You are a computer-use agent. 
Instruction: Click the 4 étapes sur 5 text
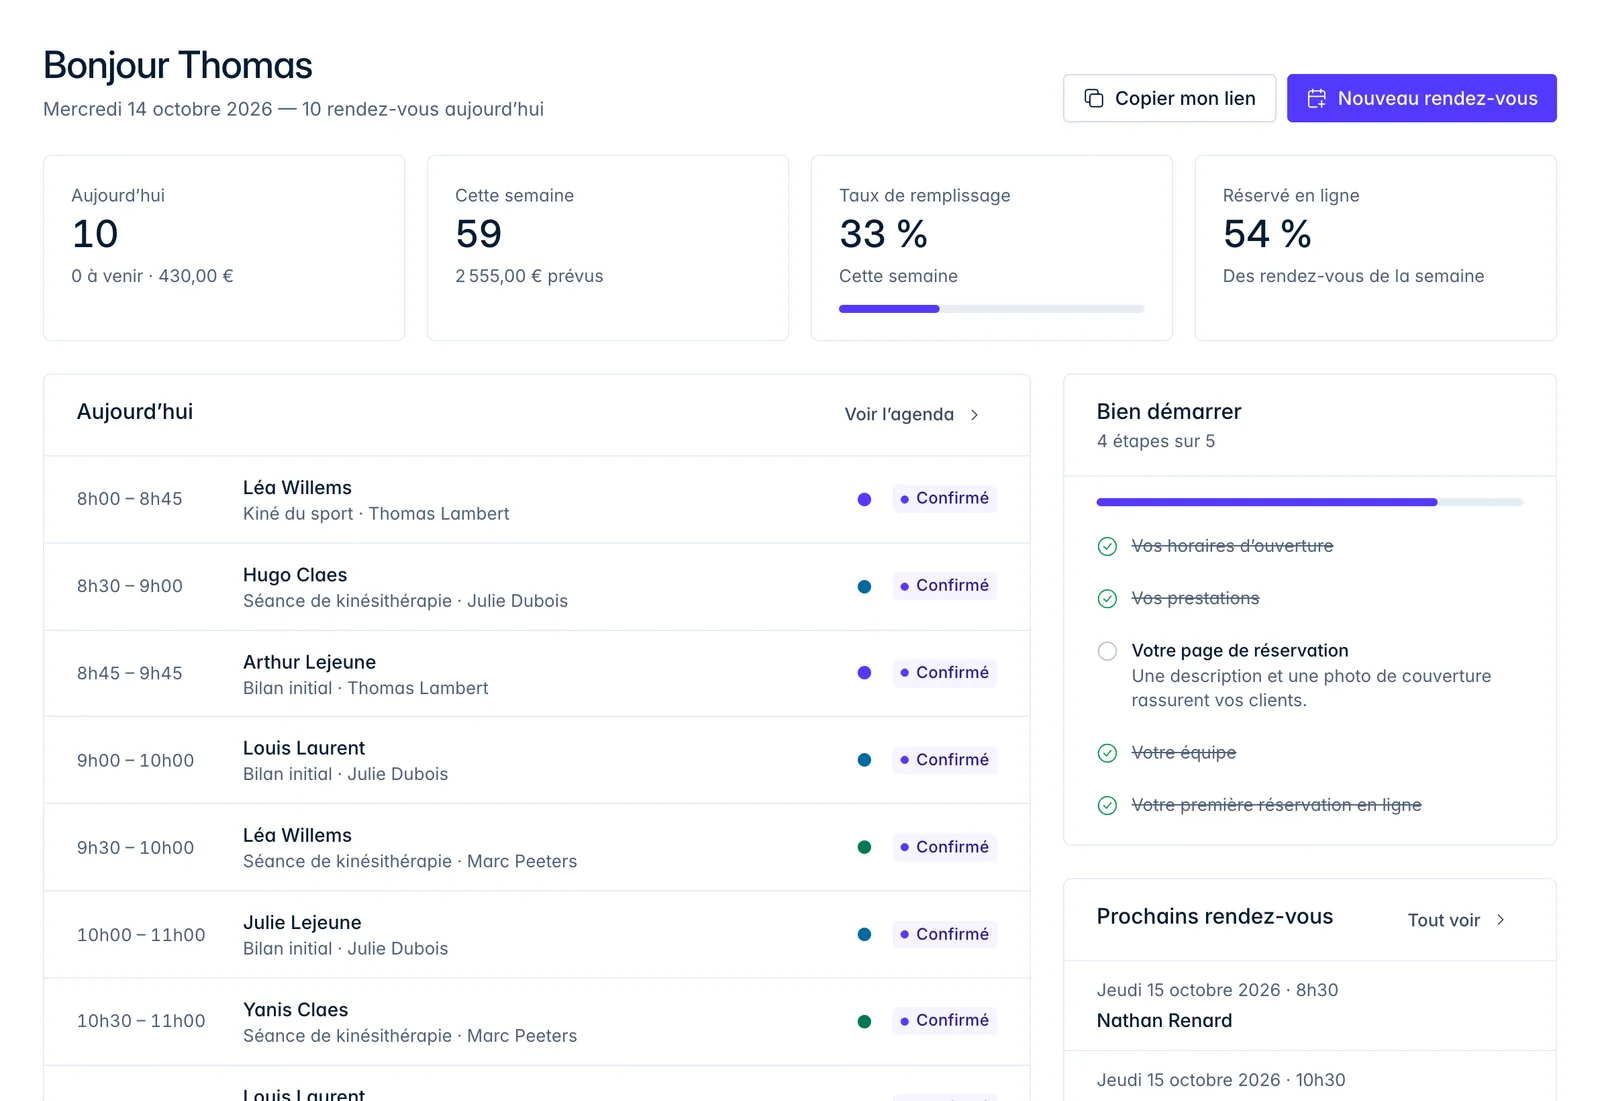tap(1156, 441)
